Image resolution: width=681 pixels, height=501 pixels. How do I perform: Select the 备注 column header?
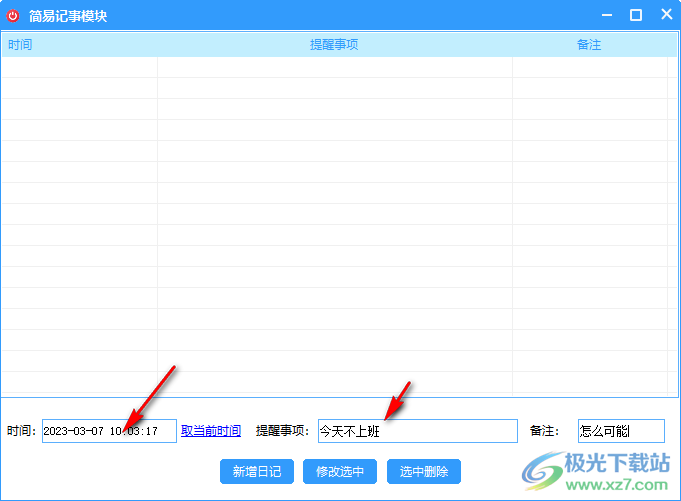[589, 45]
